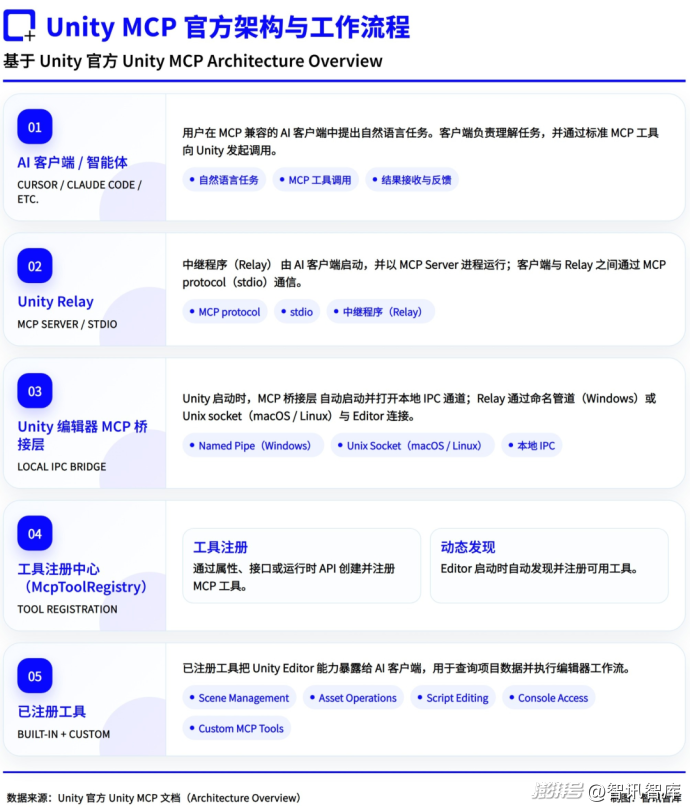Select the Custom MCP Tools tag
690x812 pixels.
237,728
